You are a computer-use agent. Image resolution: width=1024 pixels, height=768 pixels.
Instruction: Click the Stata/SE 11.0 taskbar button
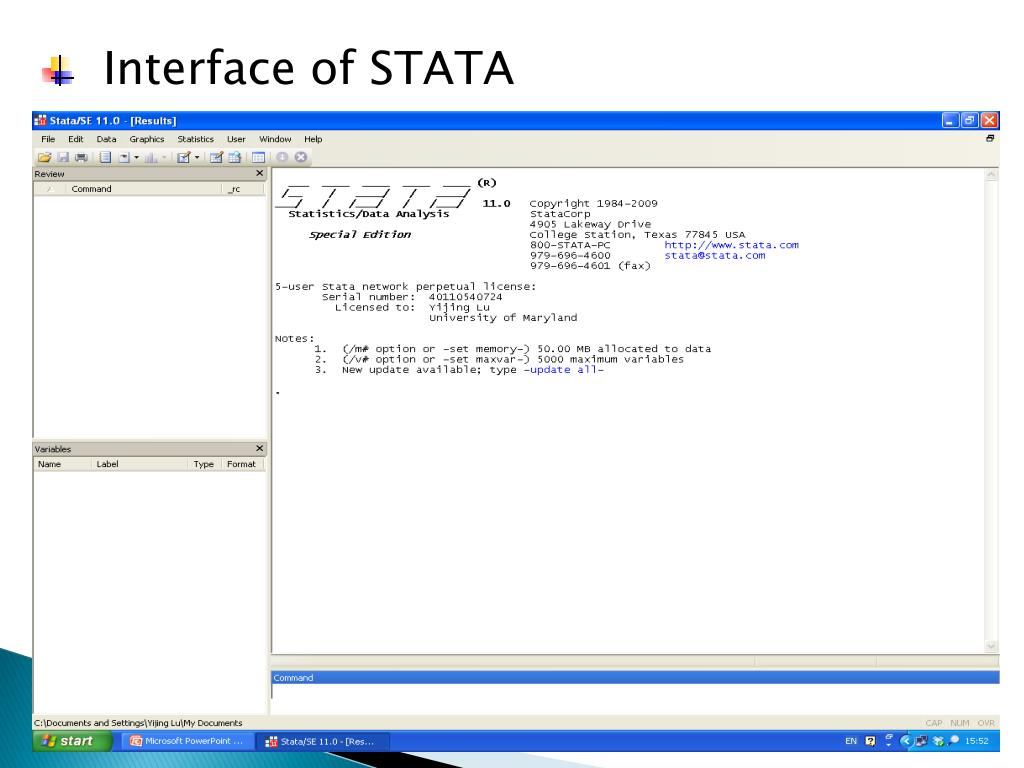324,741
